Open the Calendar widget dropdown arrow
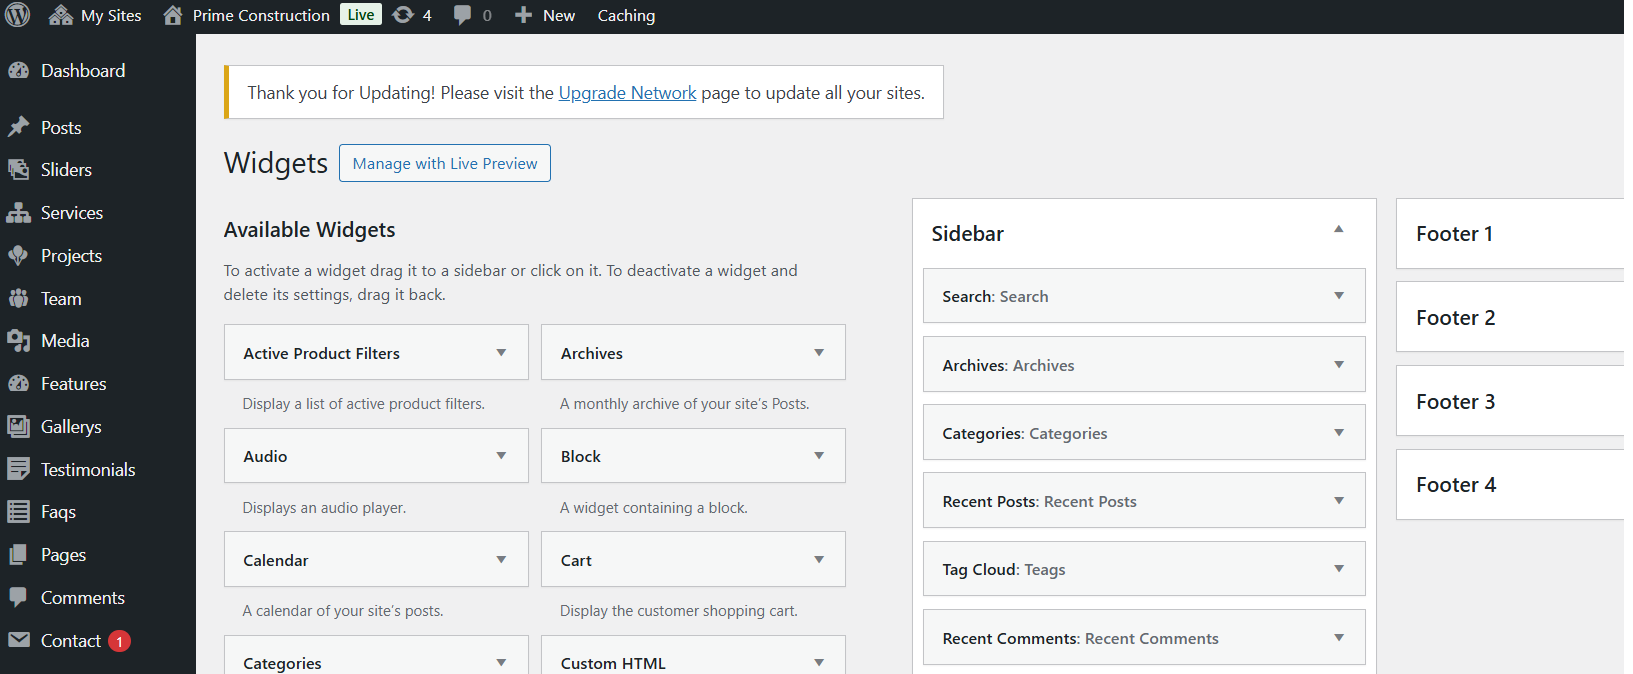Image resolution: width=1633 pixels, height=674 pixels. tap(501, 560)
